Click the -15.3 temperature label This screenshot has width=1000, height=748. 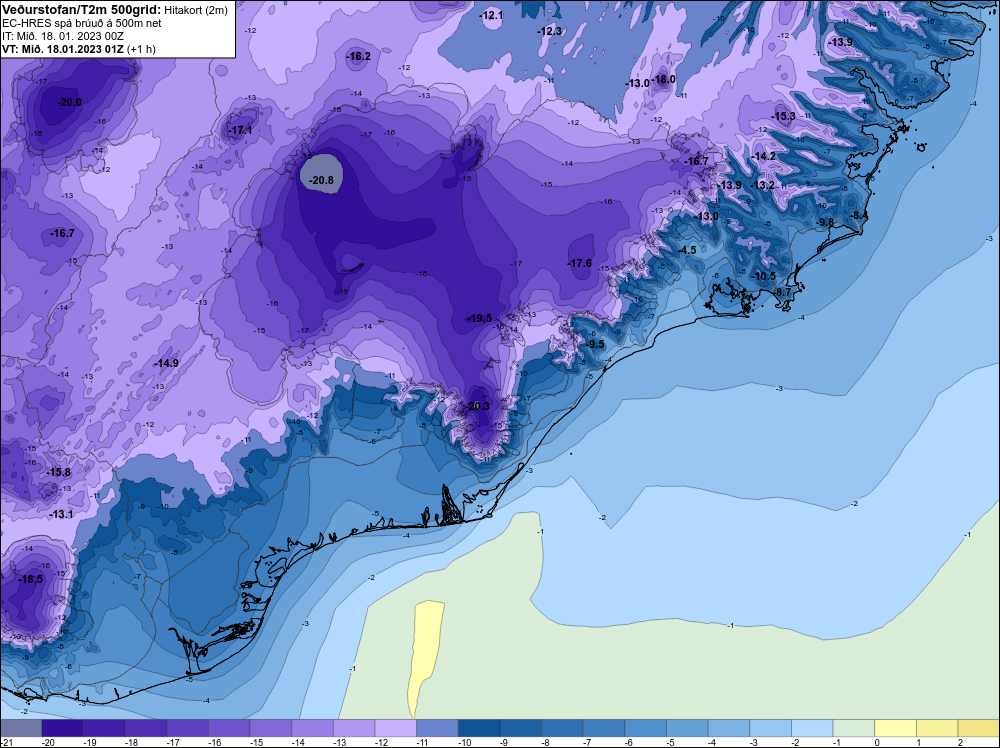(x=783, y=116)
